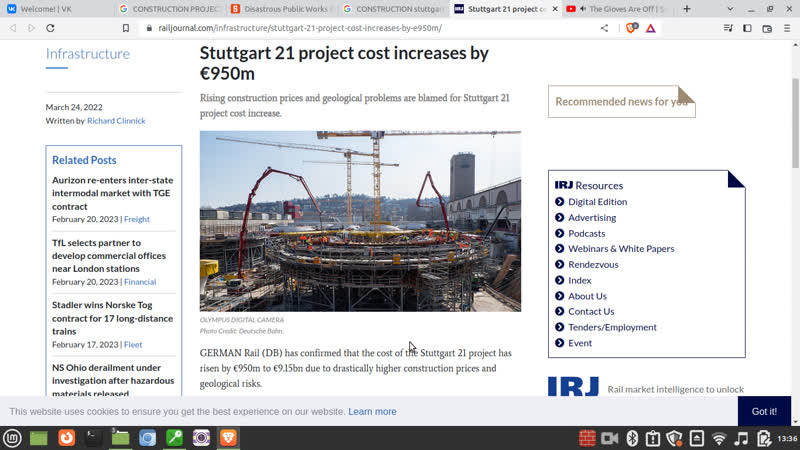Open author Richard Clinnick's page
Screen dimensions: 800x450
[116, 121]
